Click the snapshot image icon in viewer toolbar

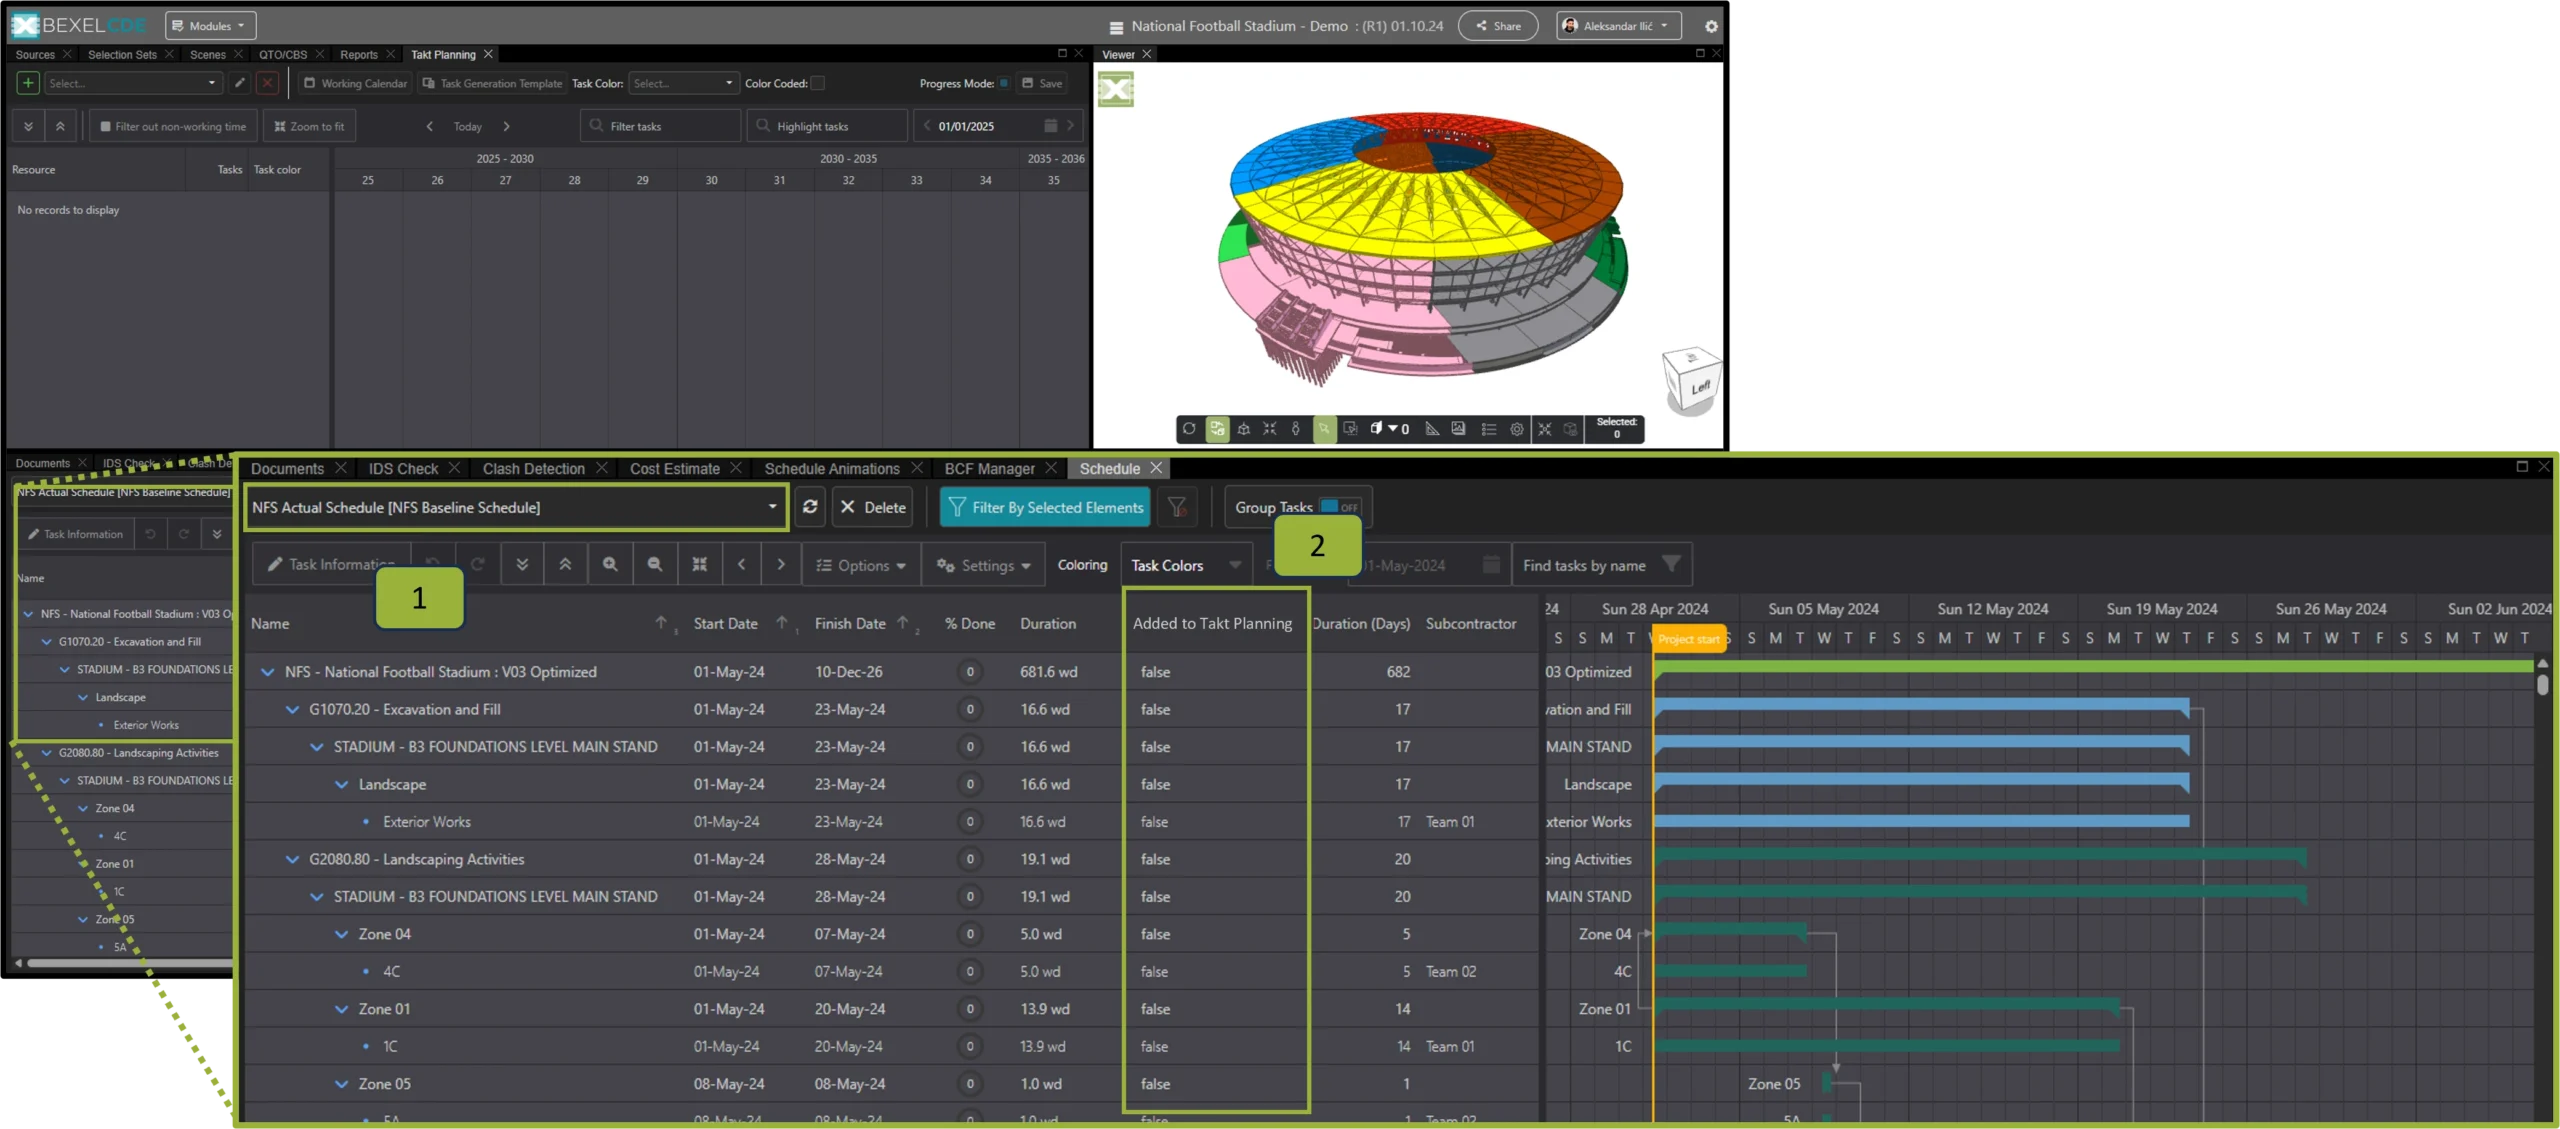[x=1459, y=429]
